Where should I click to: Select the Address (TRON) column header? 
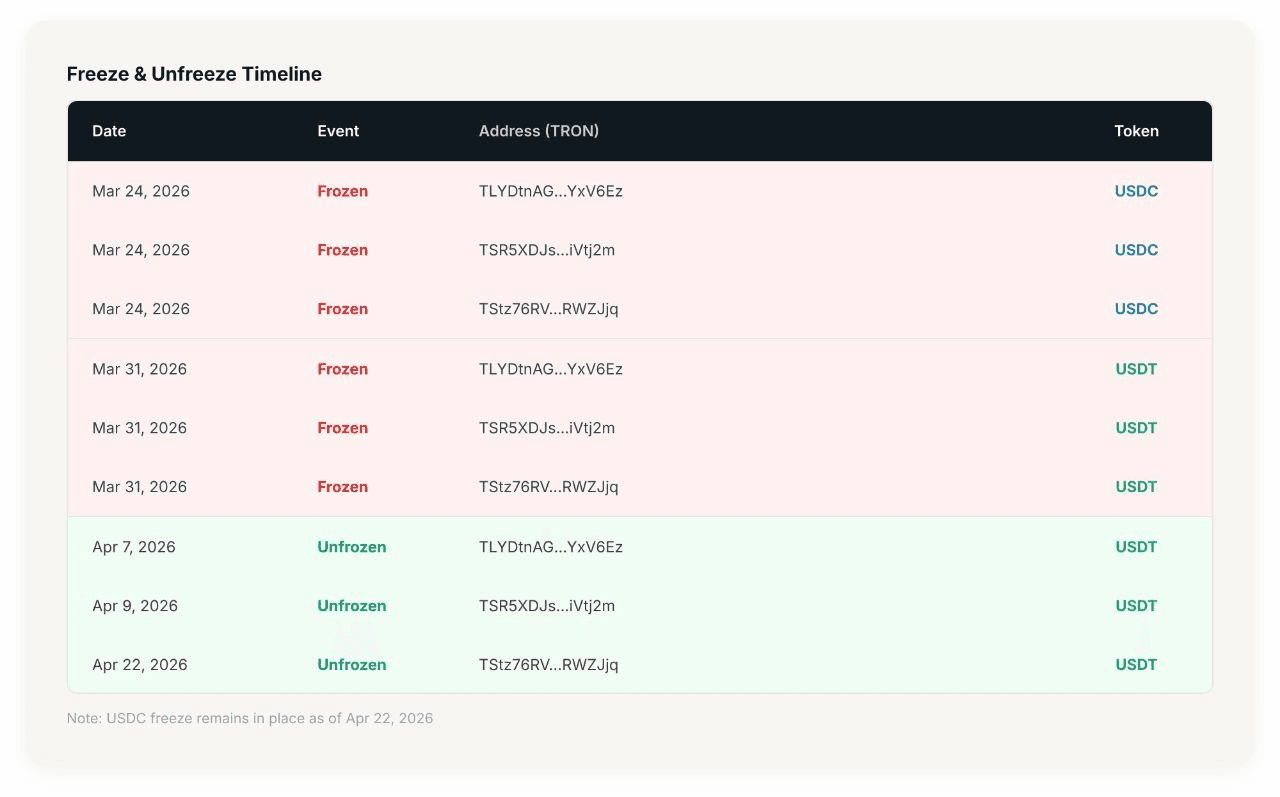(x=538, y=131)
